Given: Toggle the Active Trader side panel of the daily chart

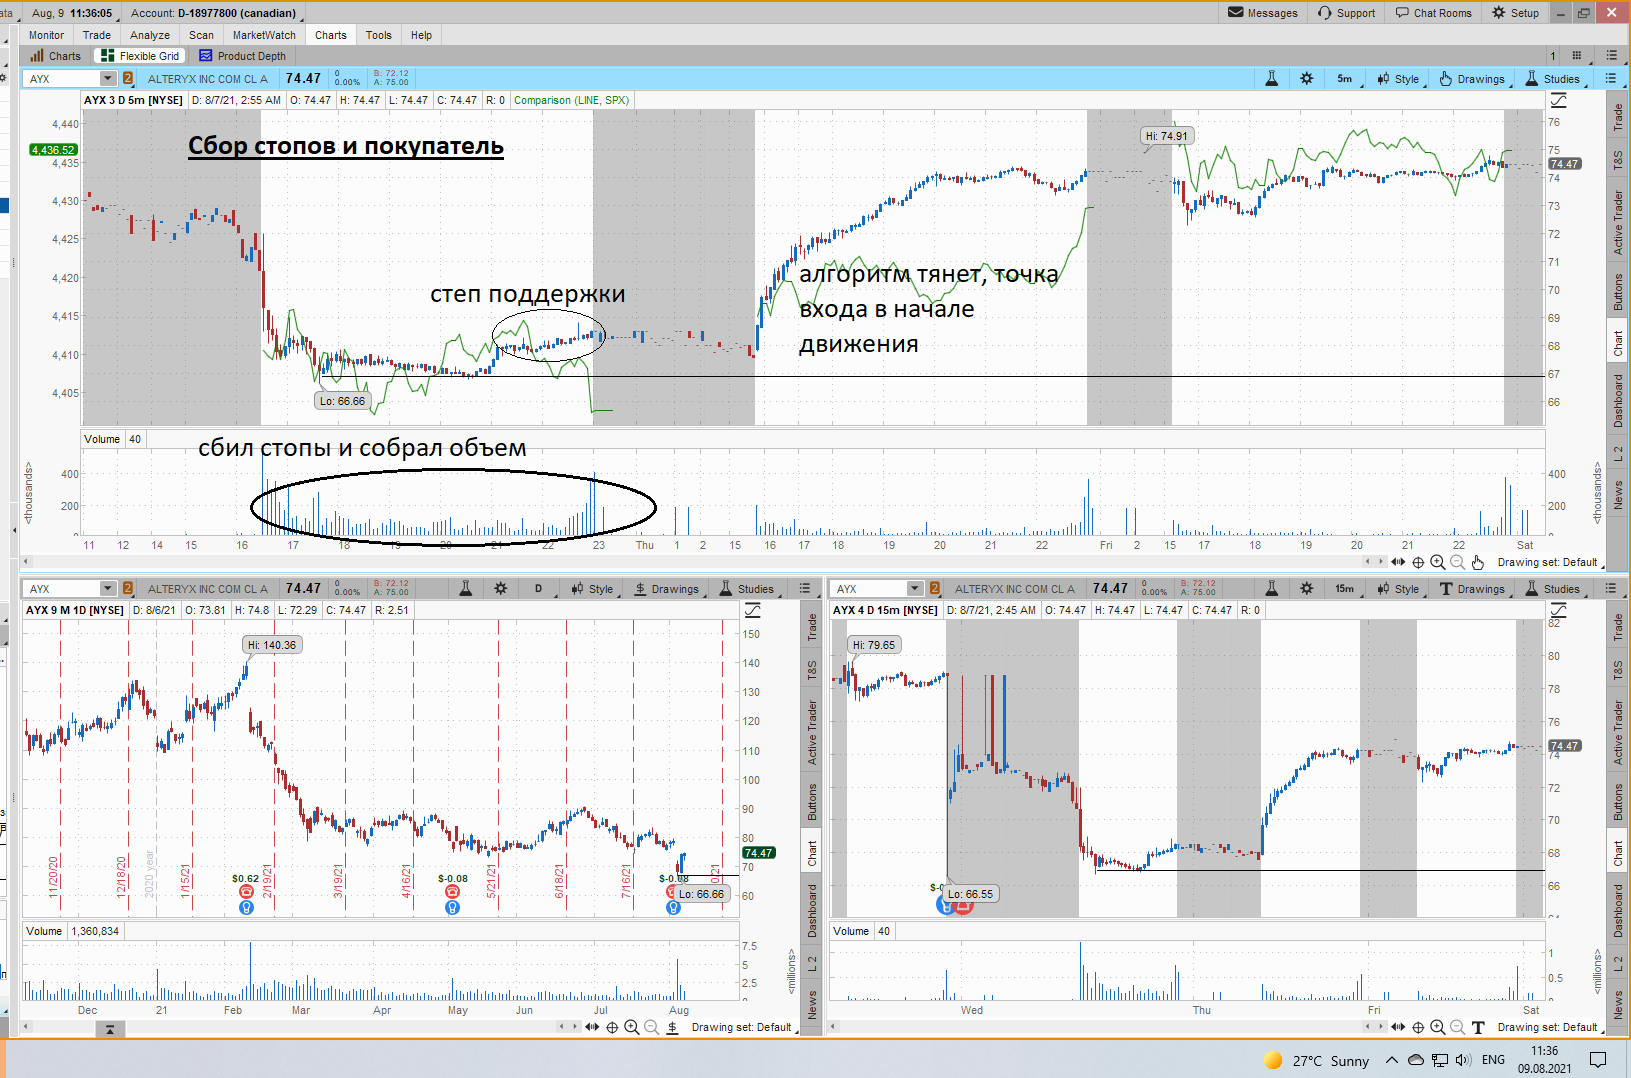Looking at the screenshot, I should click(812, 733).
